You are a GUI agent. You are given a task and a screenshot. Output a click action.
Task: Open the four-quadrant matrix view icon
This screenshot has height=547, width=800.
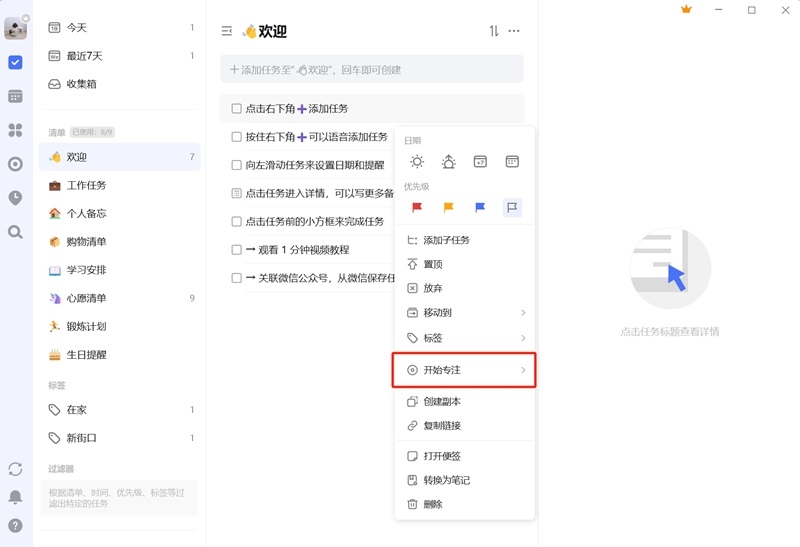click(x=15, y=130)
